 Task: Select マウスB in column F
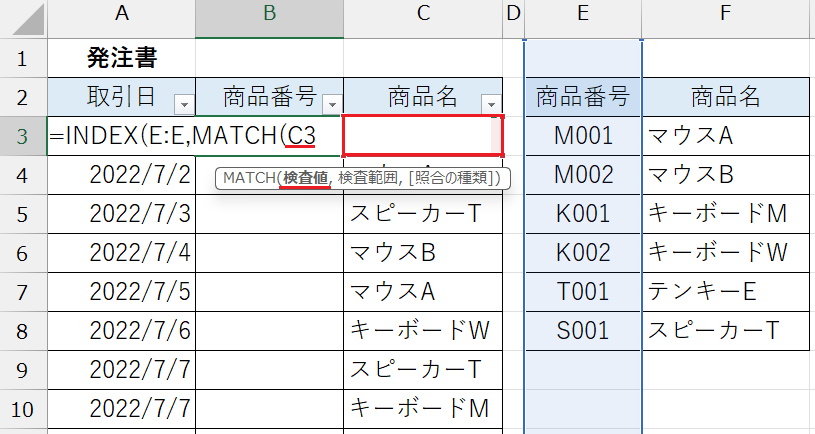point(726,175)
